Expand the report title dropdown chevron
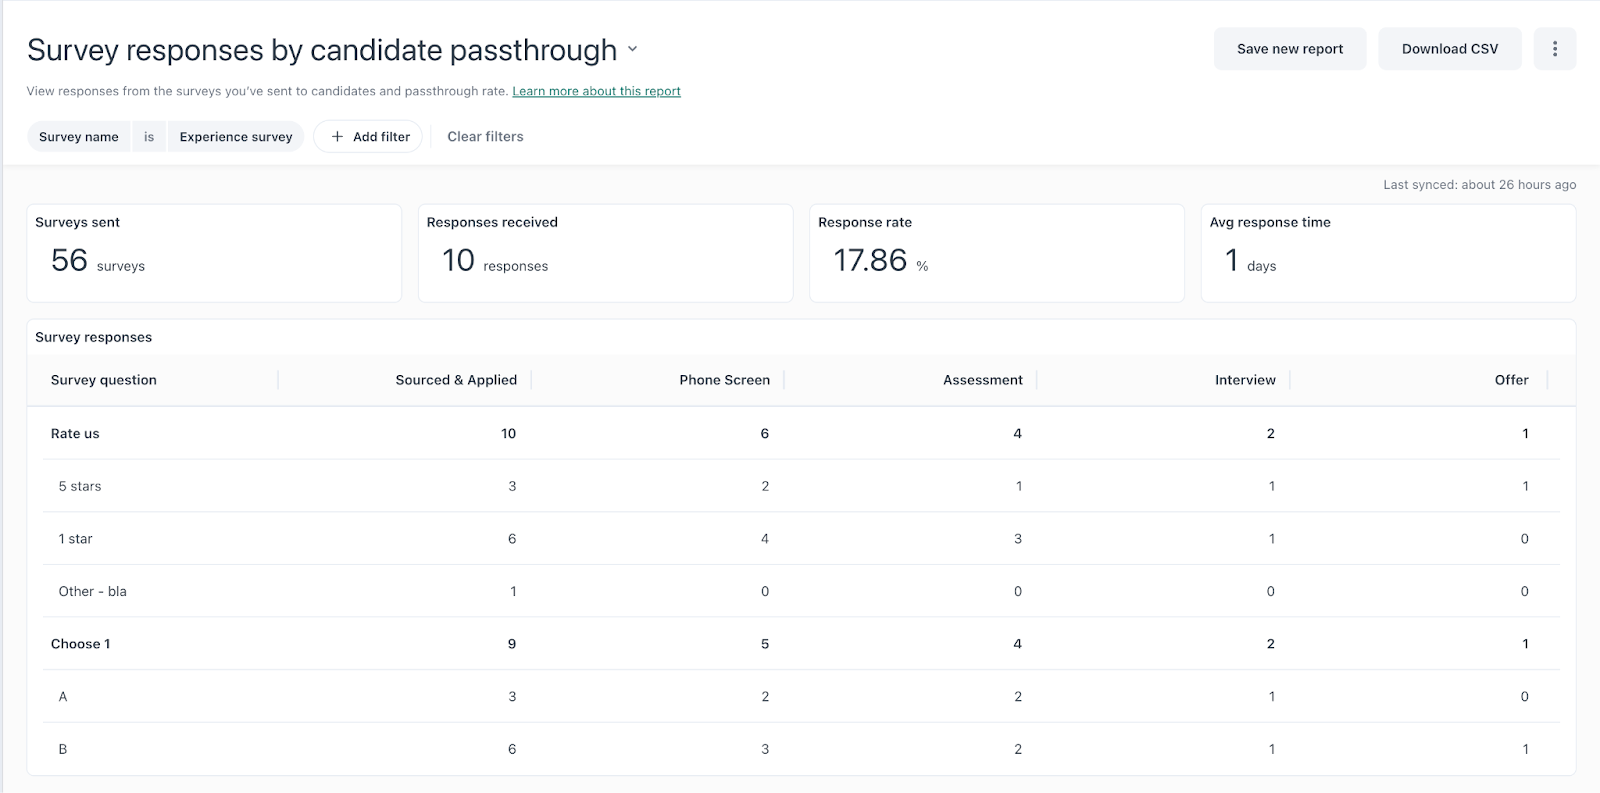Viewport: 1600px width, 793px height. coord(632,49)
